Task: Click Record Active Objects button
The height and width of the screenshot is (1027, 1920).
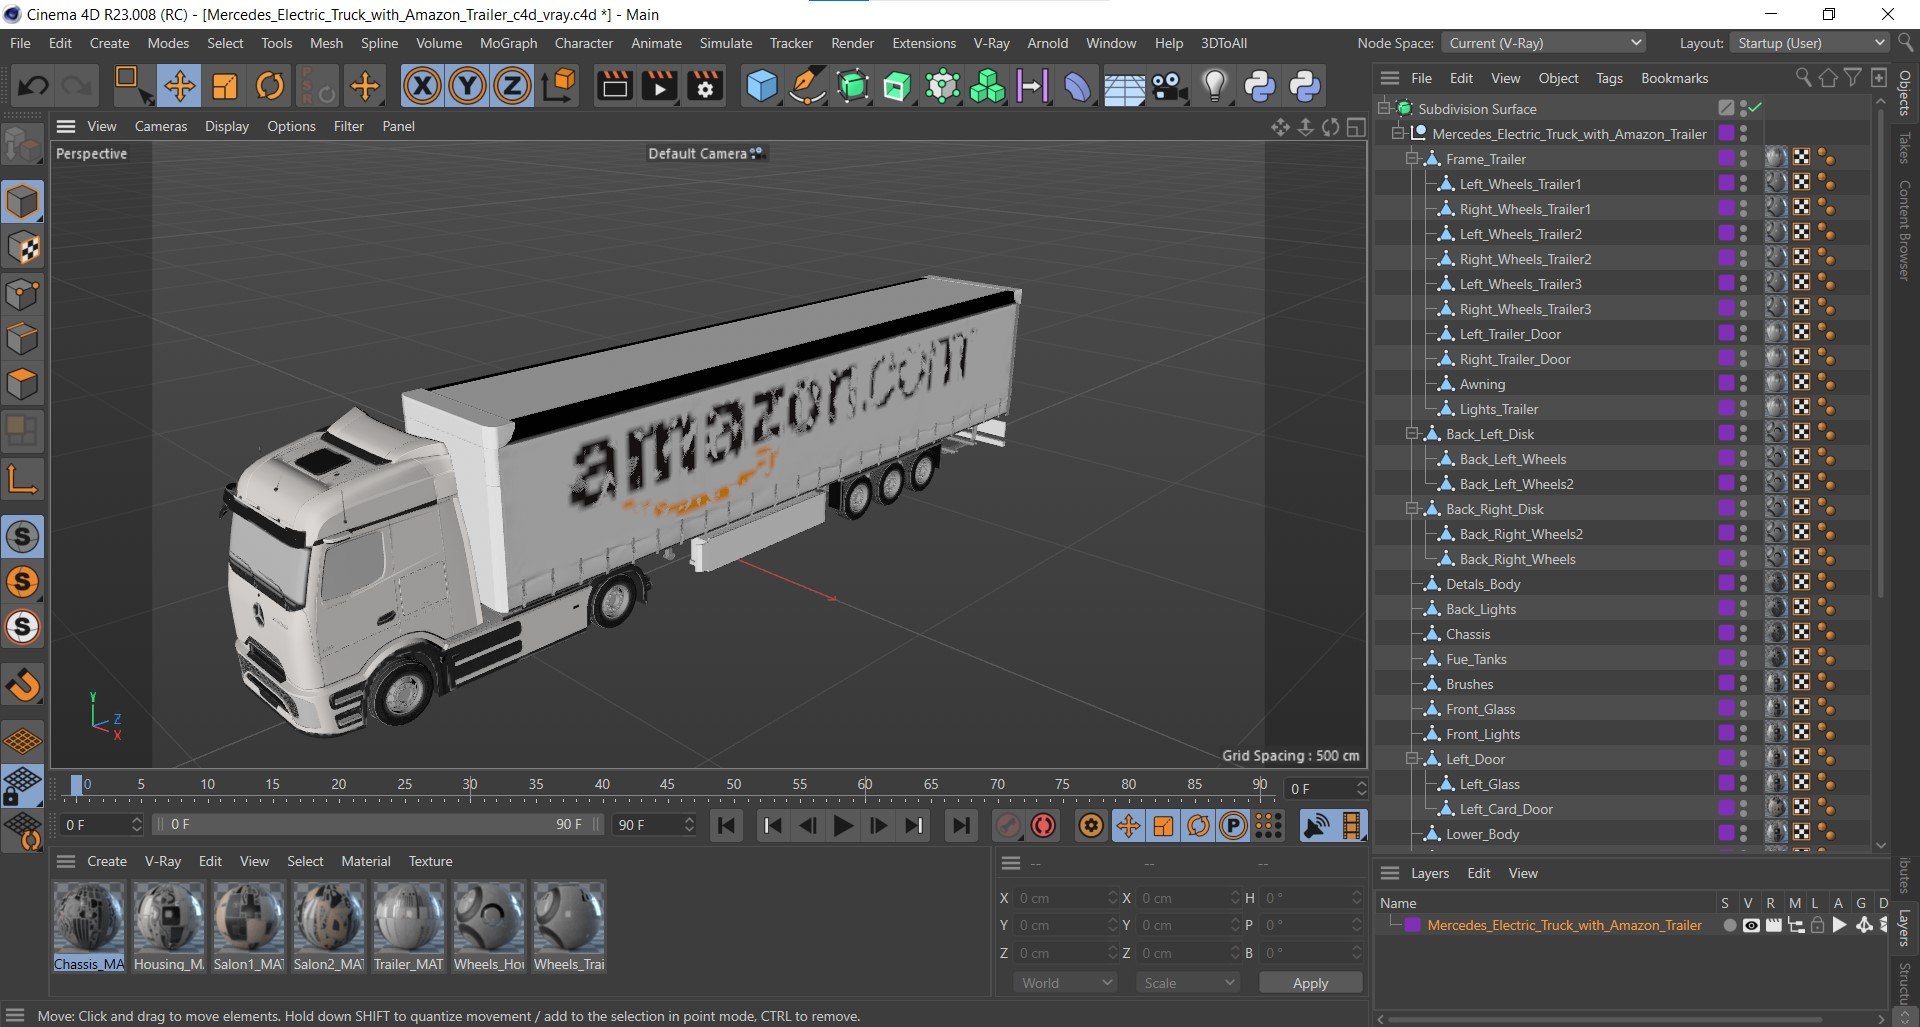Action: (1009, 825)
